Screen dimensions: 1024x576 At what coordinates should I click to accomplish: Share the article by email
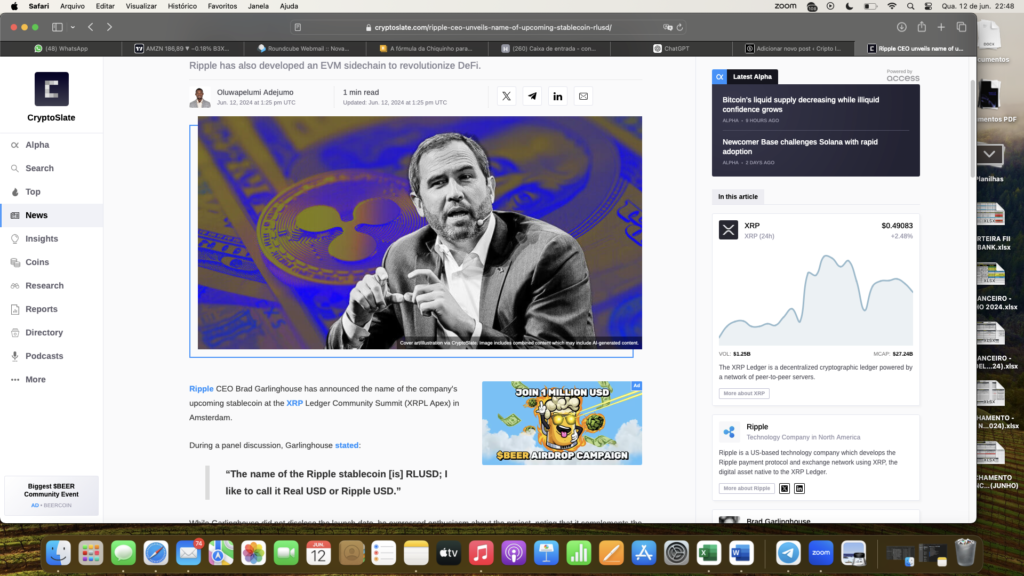pos(583,96)
